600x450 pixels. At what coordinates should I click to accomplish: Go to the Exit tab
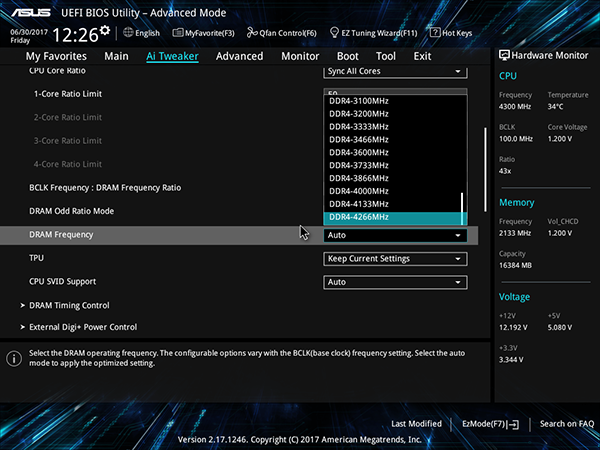point(422,56)
